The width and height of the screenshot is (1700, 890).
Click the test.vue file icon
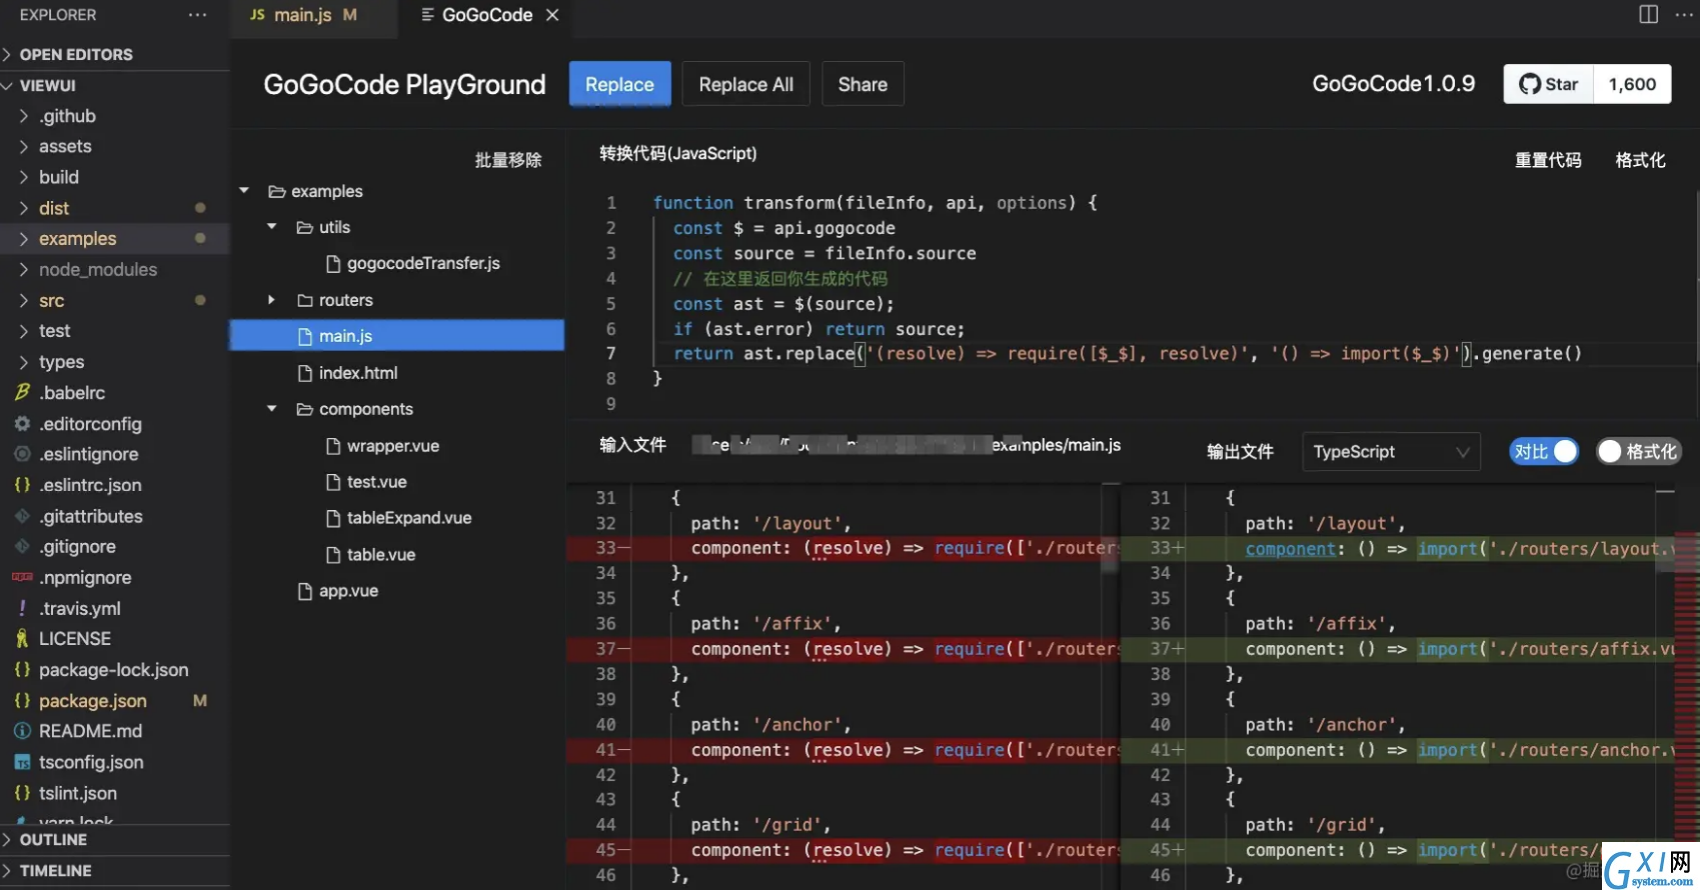(x=334, y=482)
